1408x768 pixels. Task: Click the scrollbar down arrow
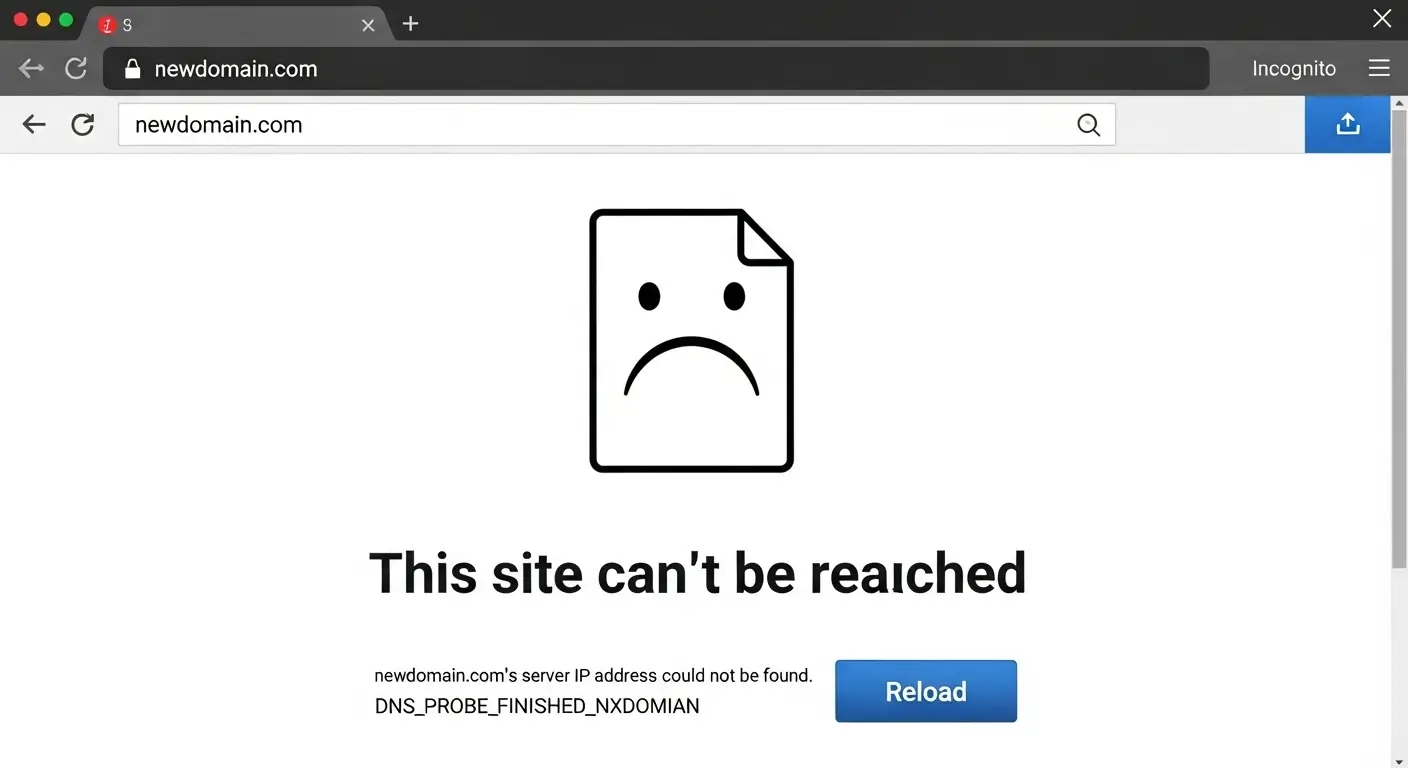click(x=1399, y=762)
